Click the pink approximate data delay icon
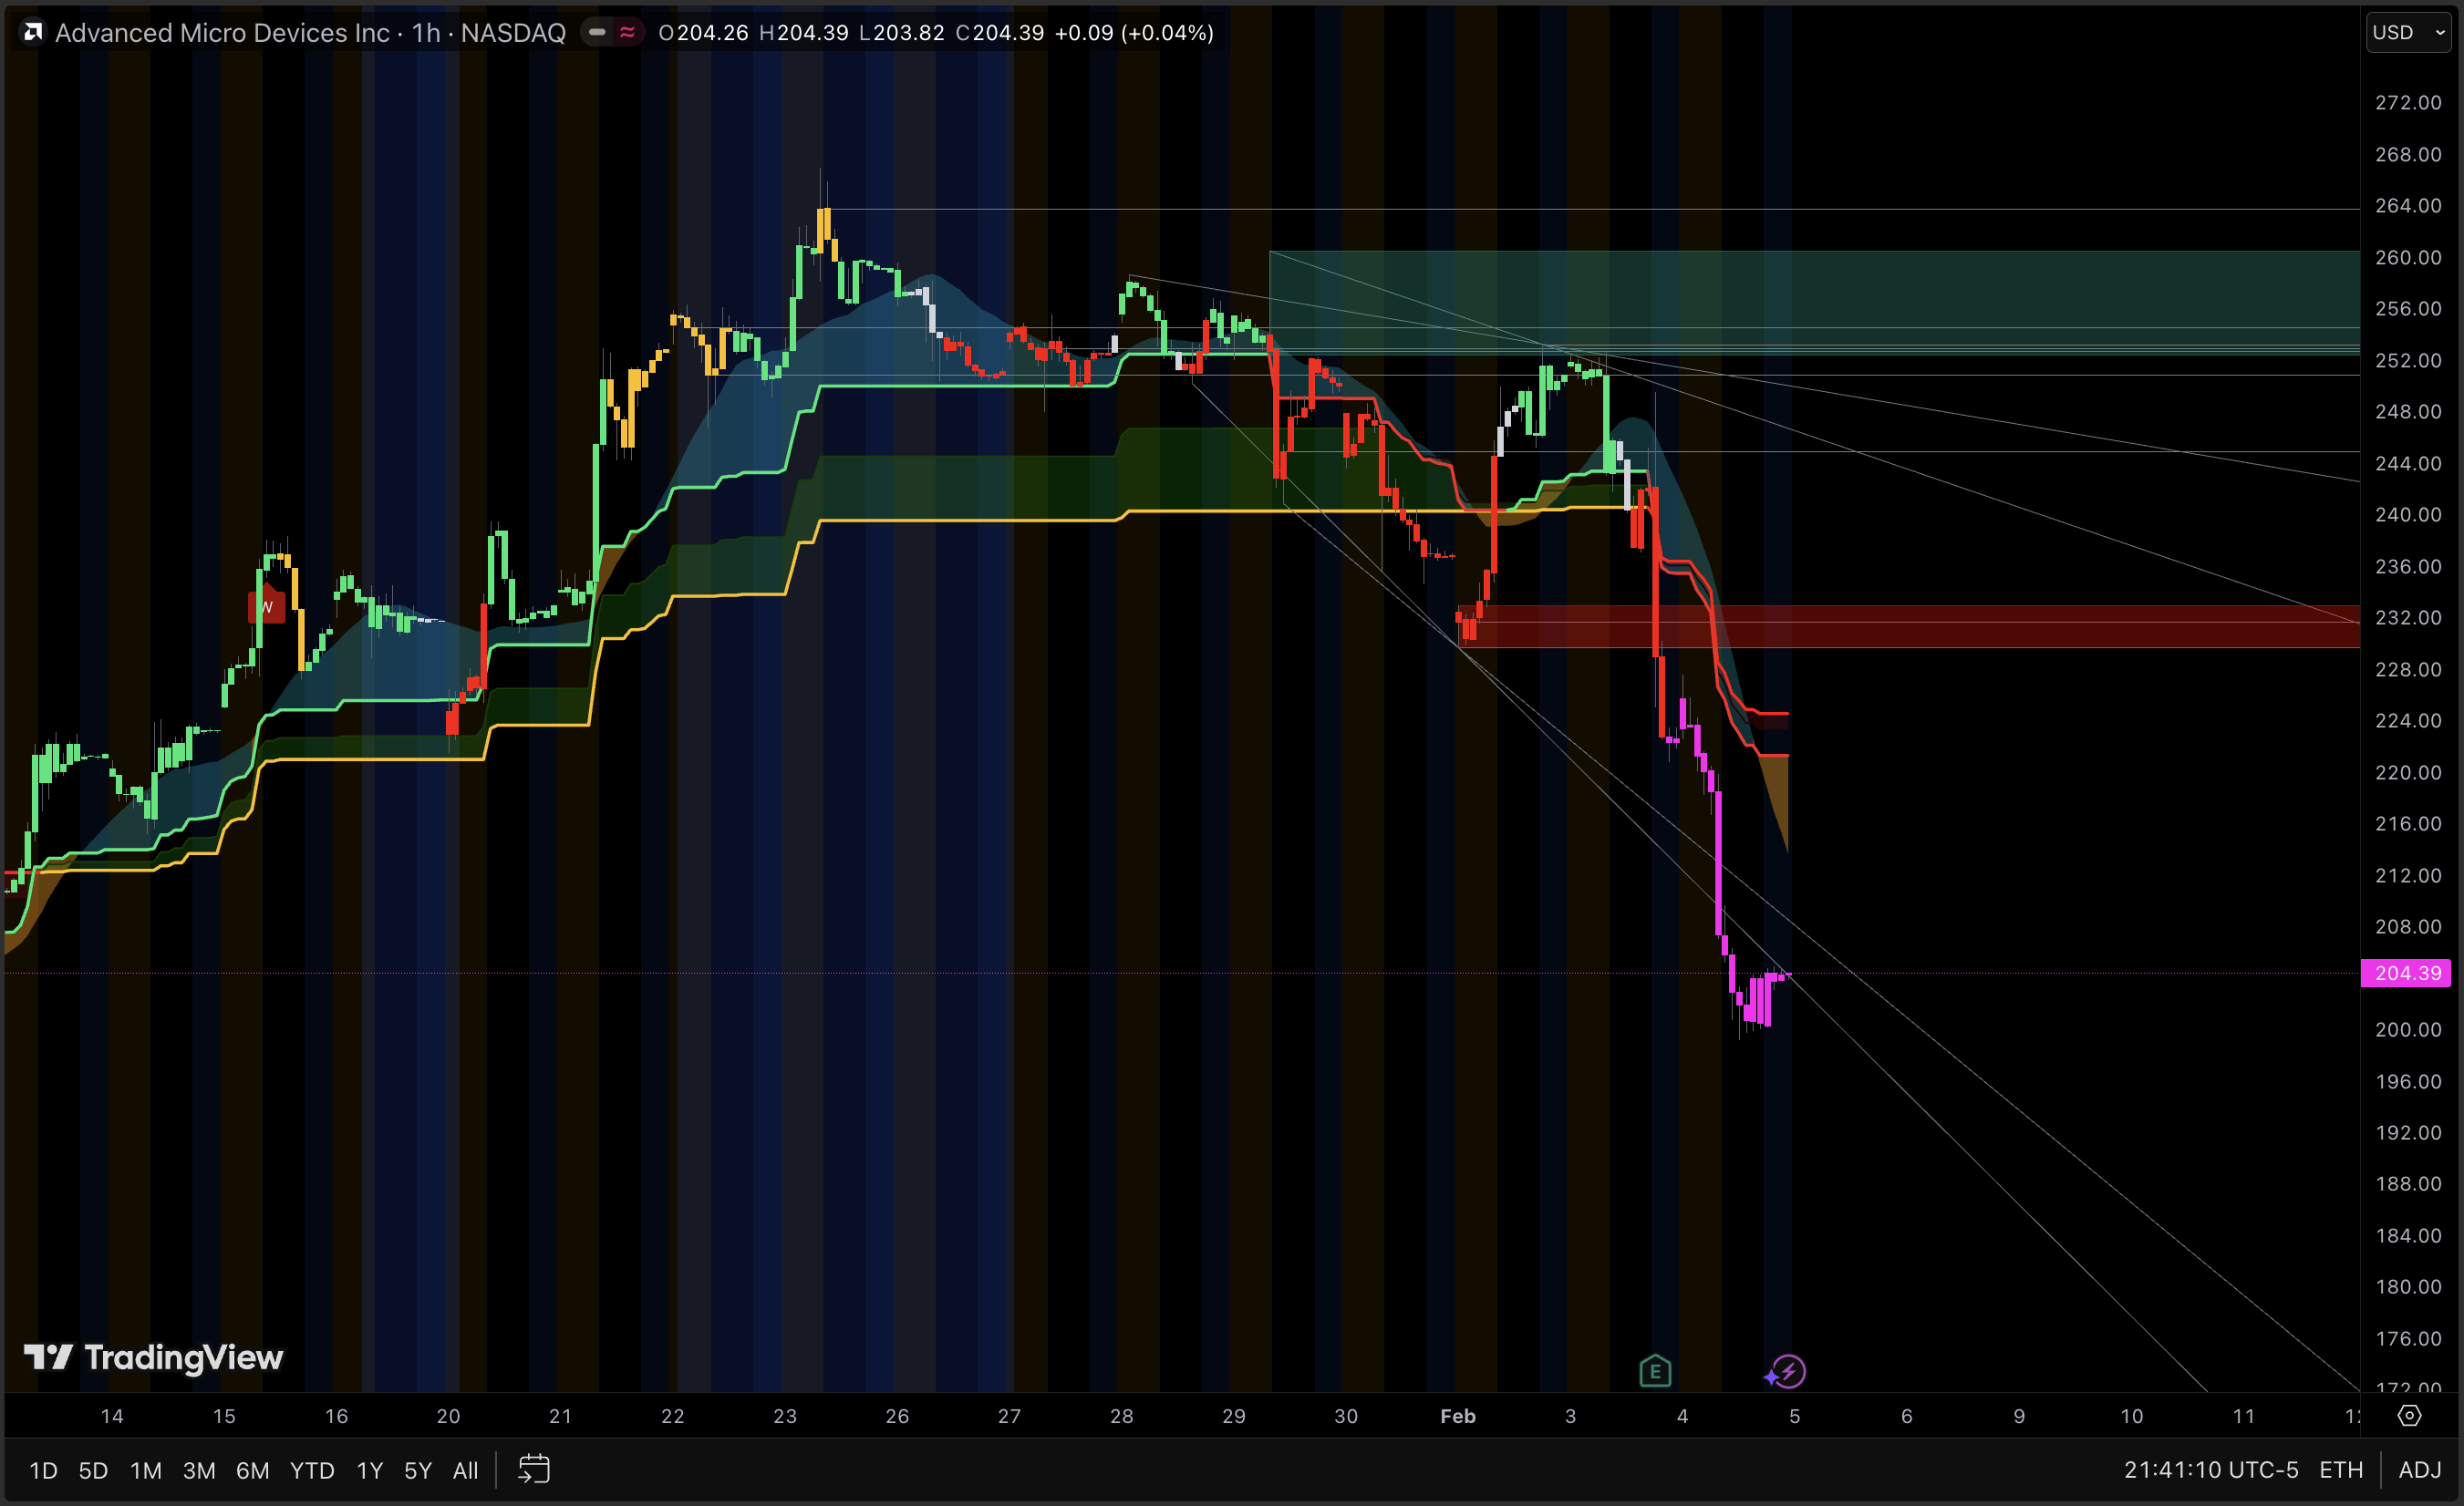The height and width of the screenshot is (1506, 2464). point(628,33)
